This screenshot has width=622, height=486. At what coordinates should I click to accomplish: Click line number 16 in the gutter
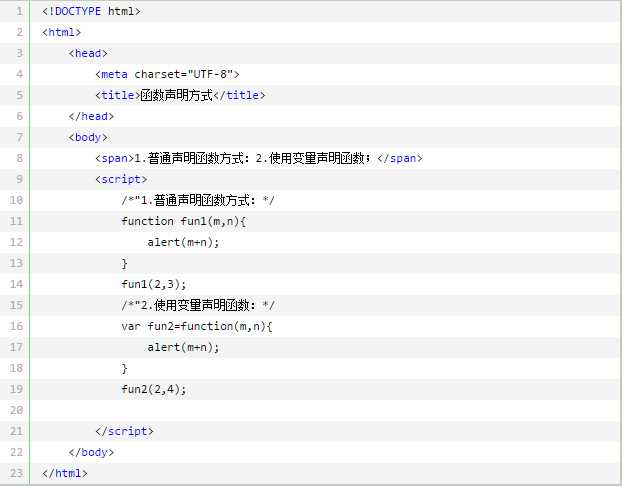tap(16, 326)
